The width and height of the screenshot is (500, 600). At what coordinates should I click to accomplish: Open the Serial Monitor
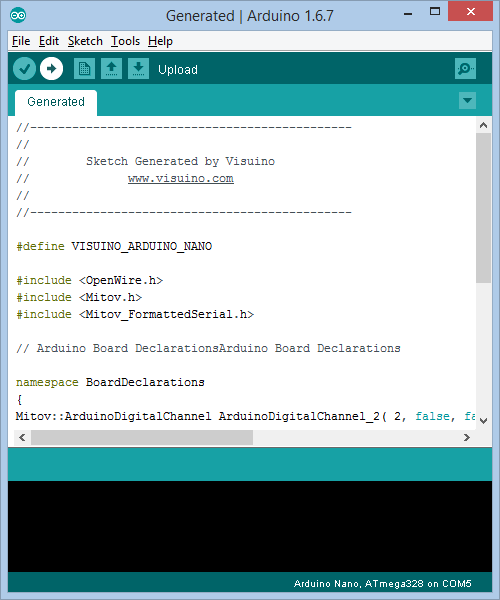(465, 69)
